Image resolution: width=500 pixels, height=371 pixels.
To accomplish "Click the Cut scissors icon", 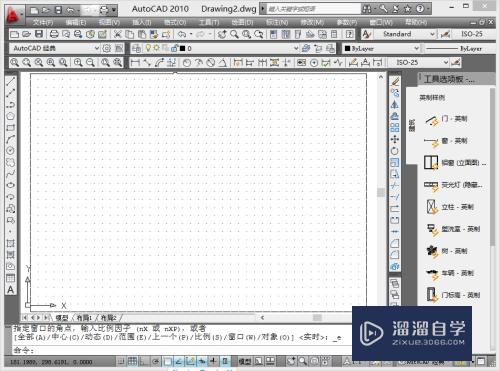I will click(x=117, y=34).
